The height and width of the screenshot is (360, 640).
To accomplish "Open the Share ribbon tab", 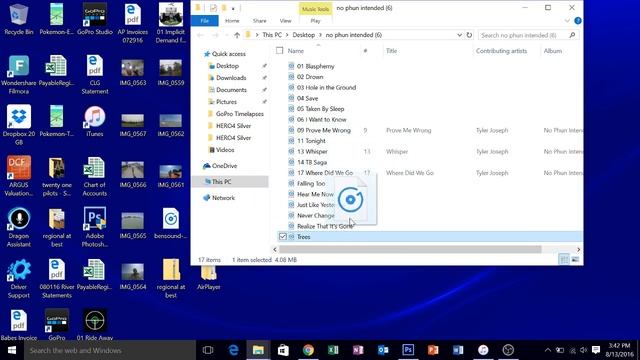I will (259, 21).
